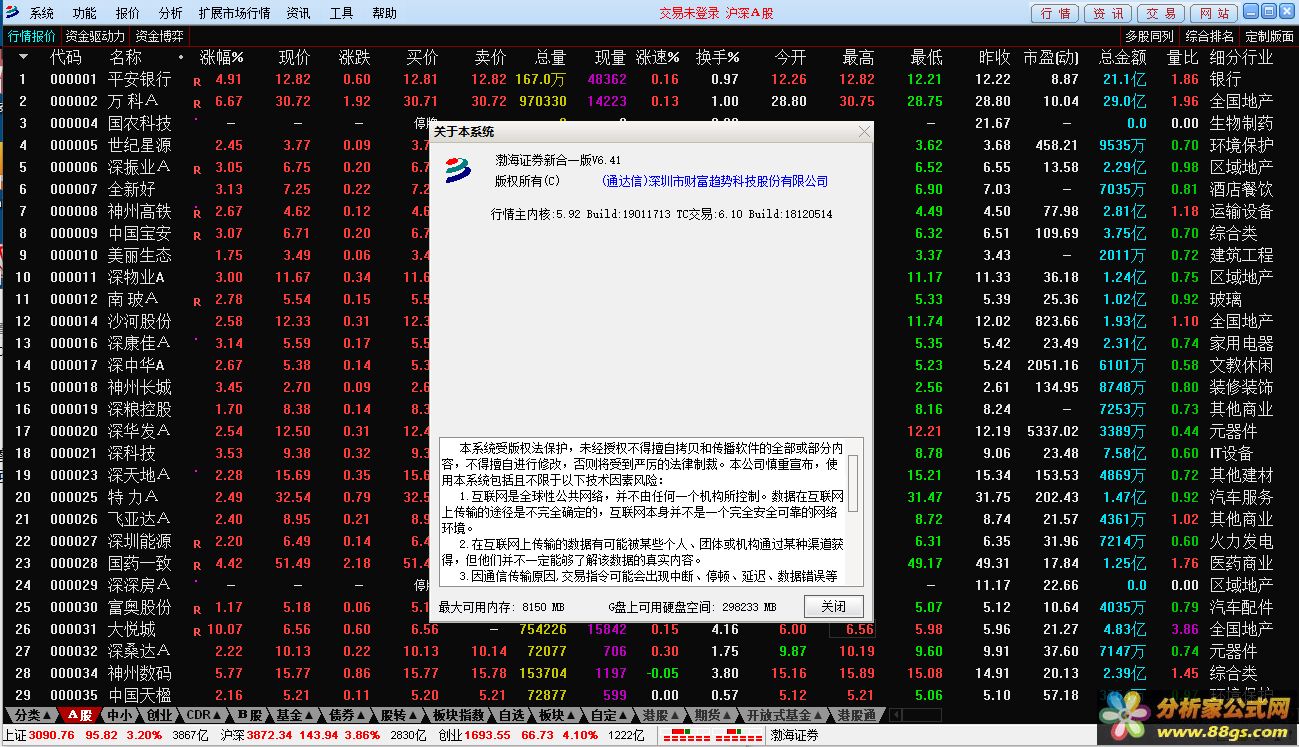
Task: Expand the 开放式基金 bottom tab menu
Action: tap(786, 715)
